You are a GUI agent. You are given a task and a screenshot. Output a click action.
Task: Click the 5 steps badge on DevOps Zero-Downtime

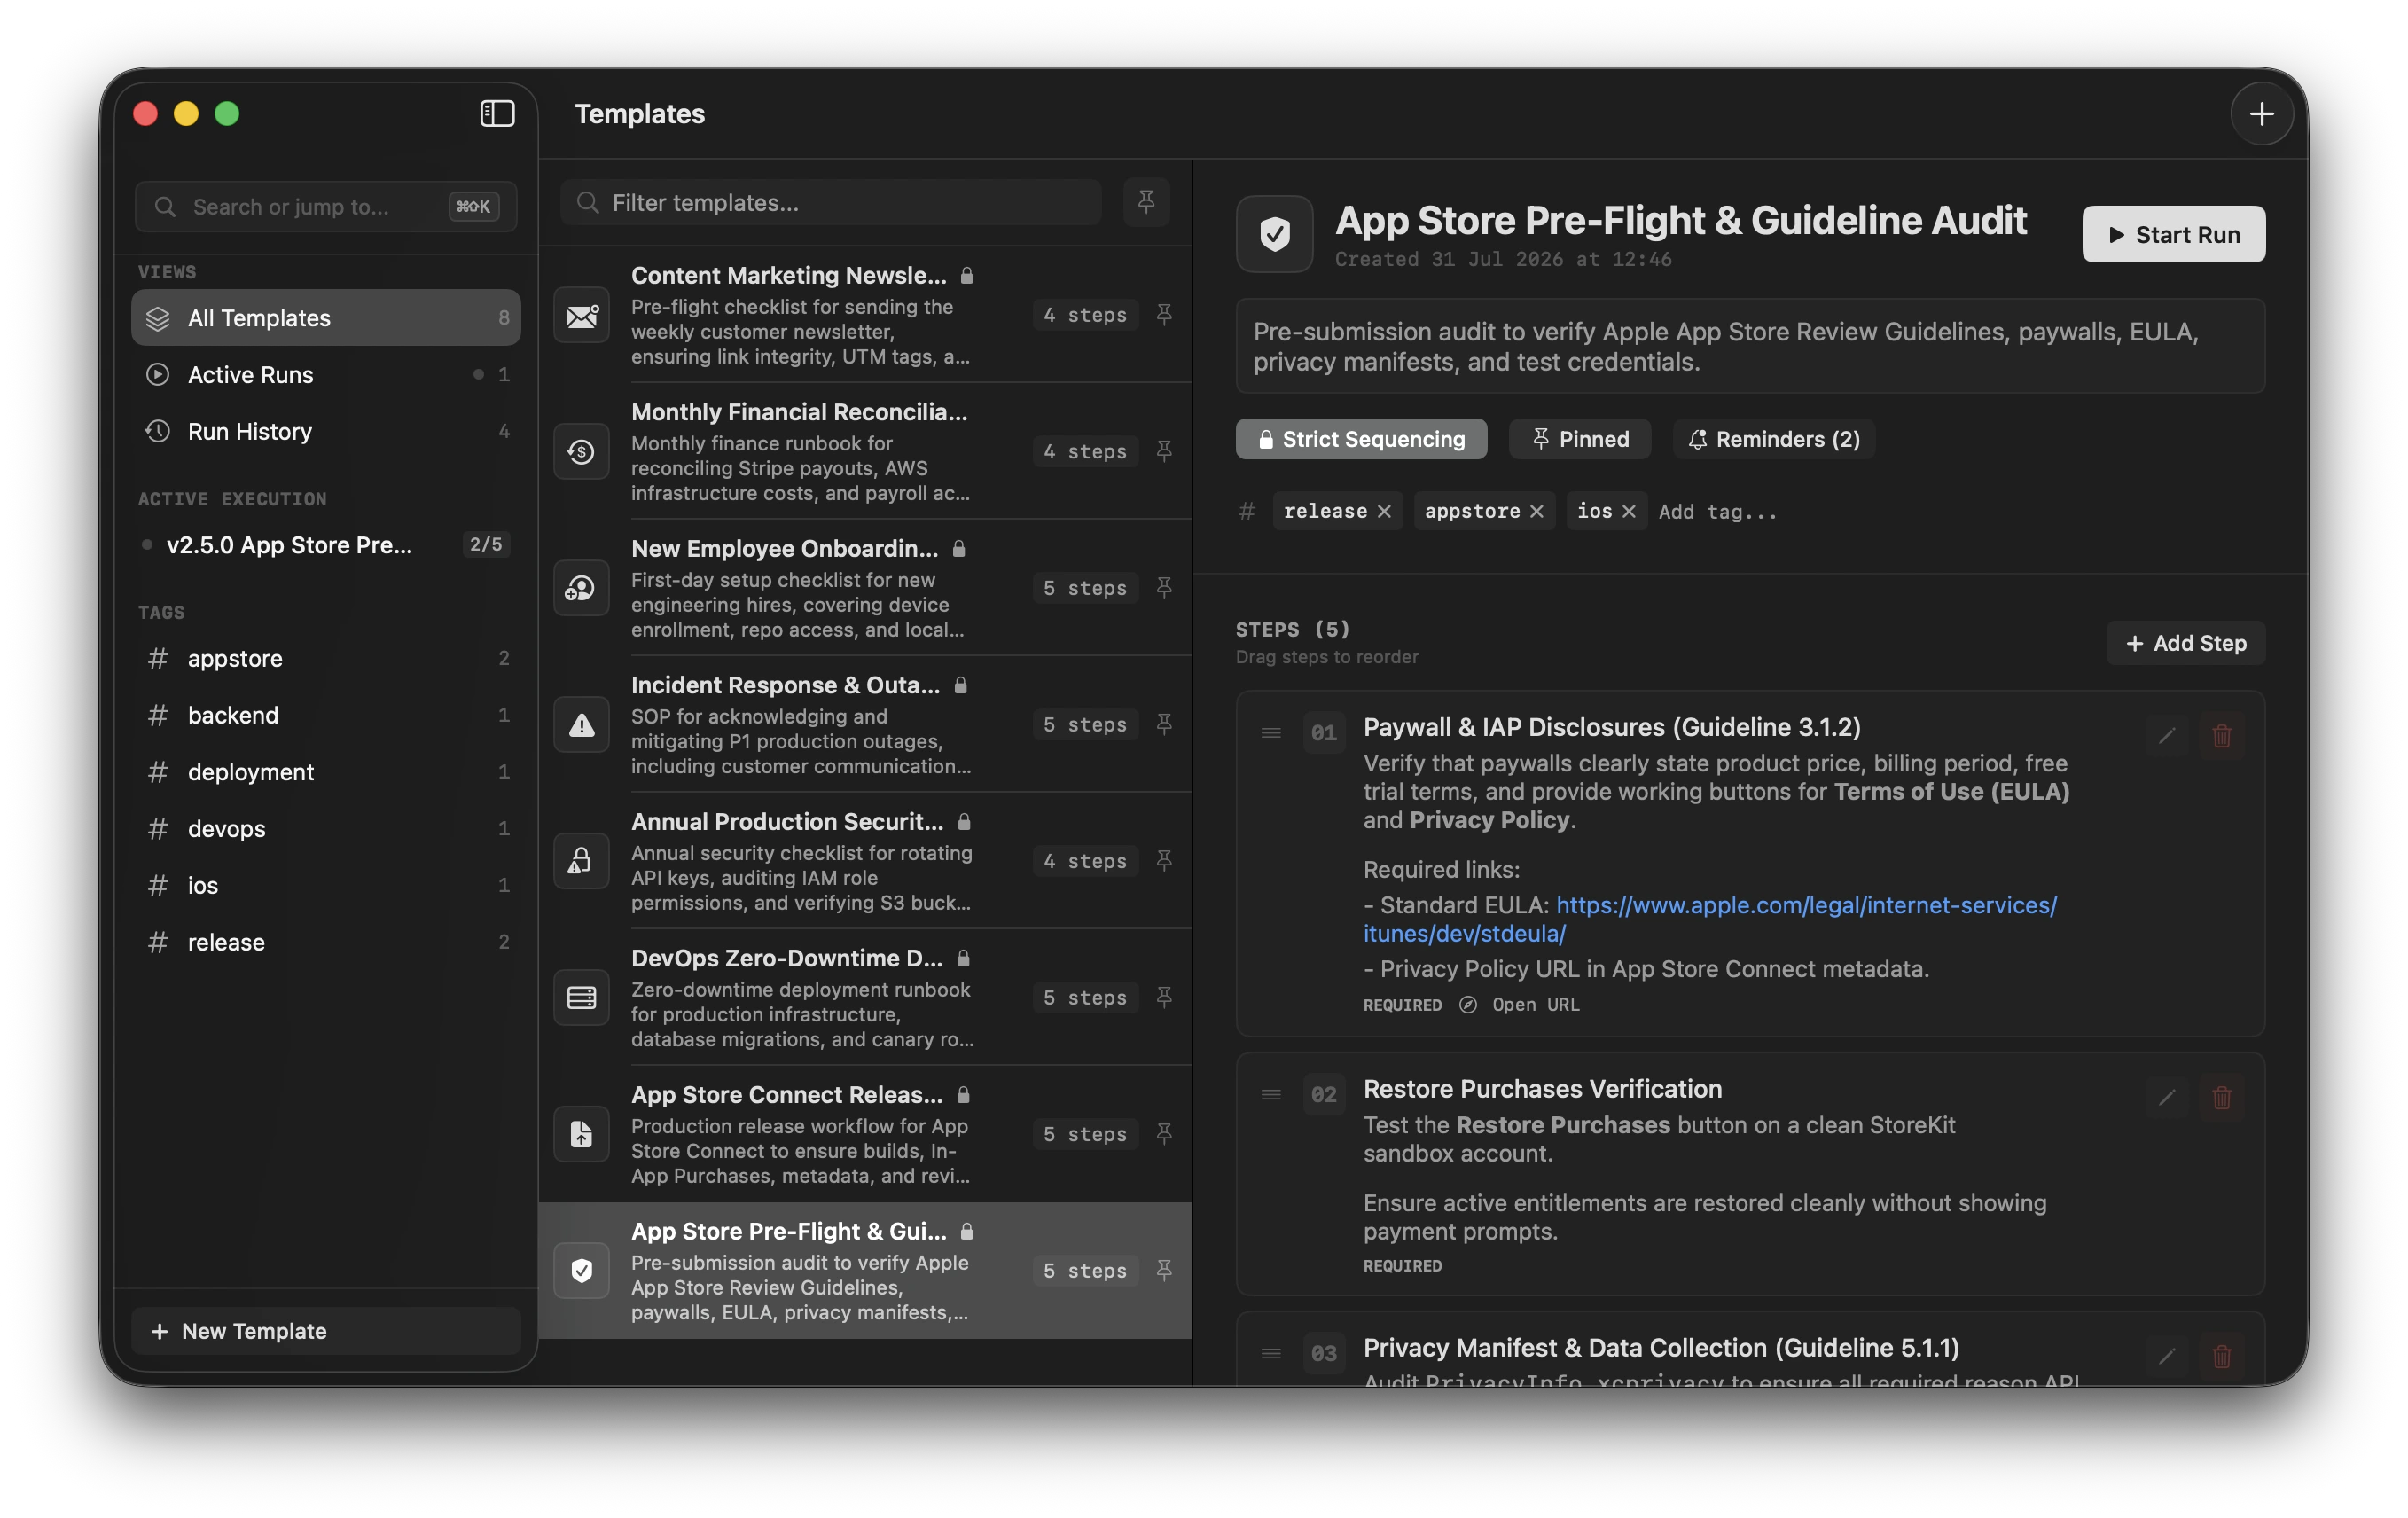1085,998
